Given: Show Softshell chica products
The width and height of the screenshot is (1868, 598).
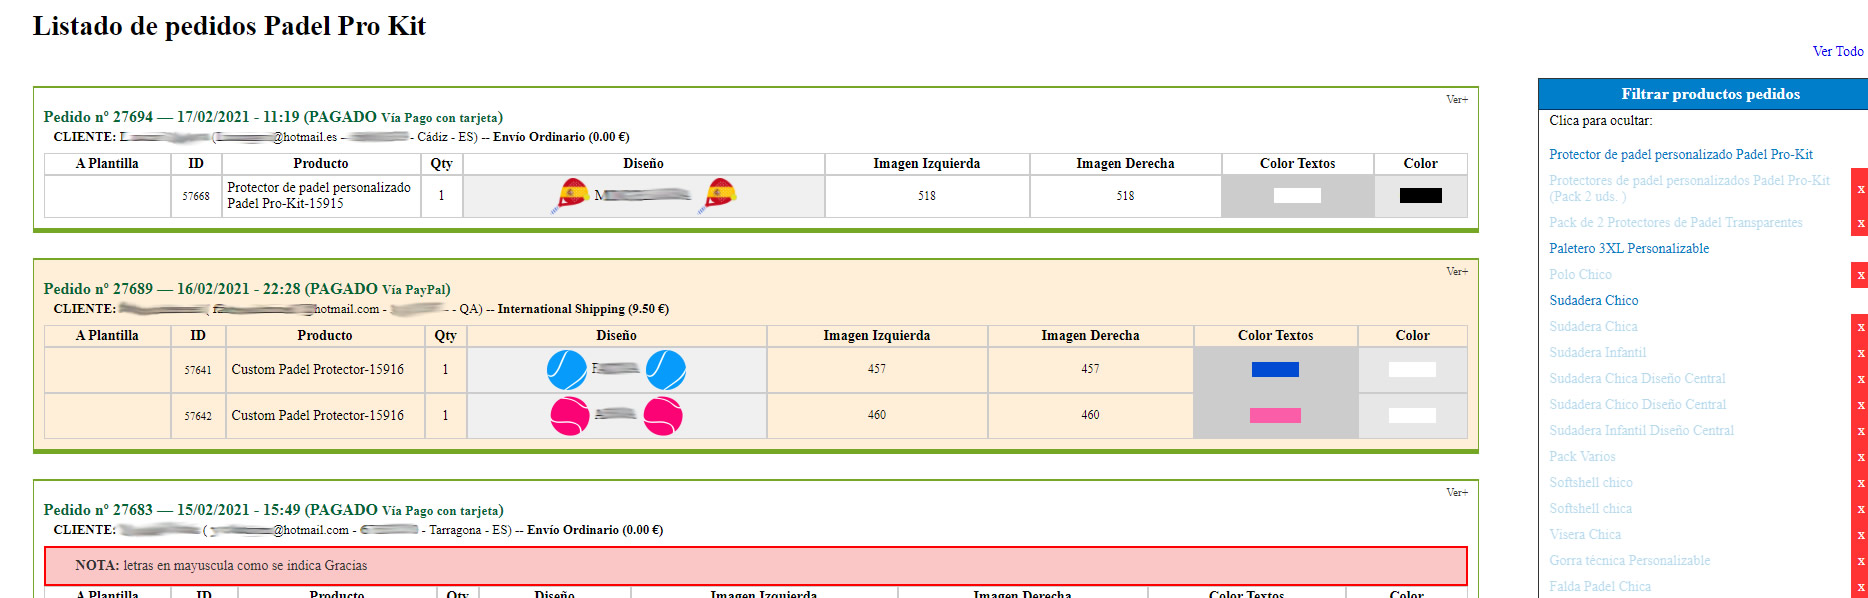Looking at the screenshot, I should (1590, 508).
